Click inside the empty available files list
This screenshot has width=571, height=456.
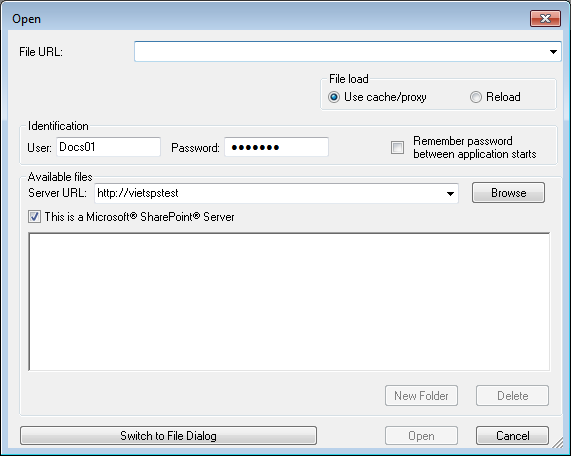pos(289,302)
